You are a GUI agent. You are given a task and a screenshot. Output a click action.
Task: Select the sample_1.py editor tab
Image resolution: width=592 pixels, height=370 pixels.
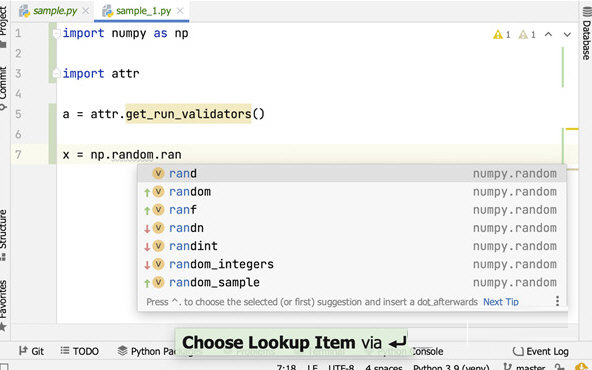(x=143, y=11)
